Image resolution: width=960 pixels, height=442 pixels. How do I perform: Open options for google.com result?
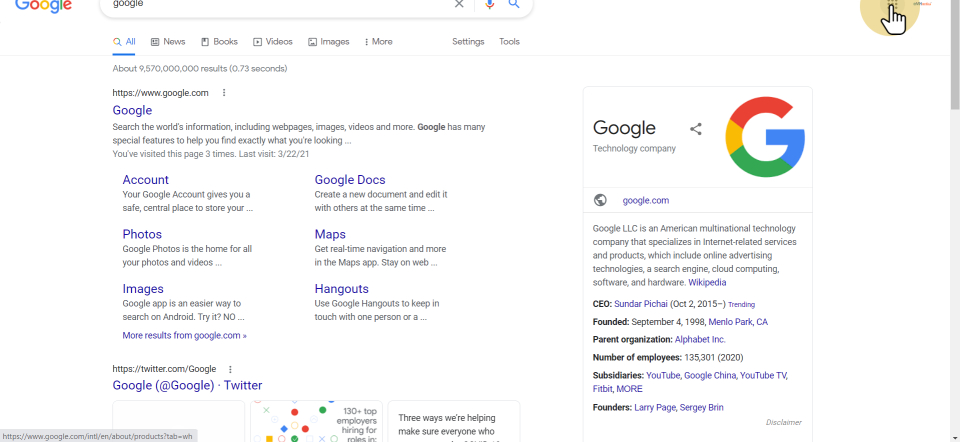point(224,93)
